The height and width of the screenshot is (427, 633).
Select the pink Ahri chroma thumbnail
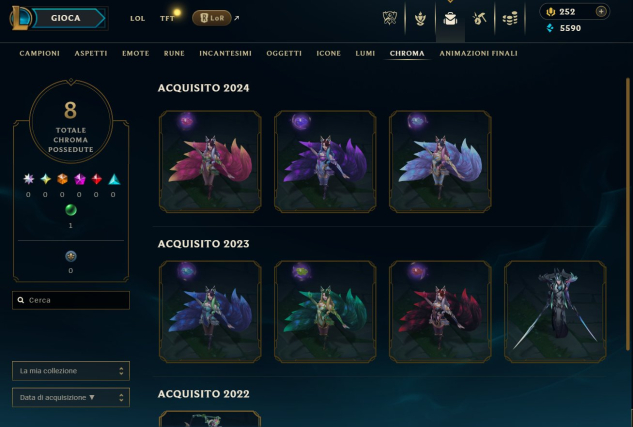coord(210,161)
